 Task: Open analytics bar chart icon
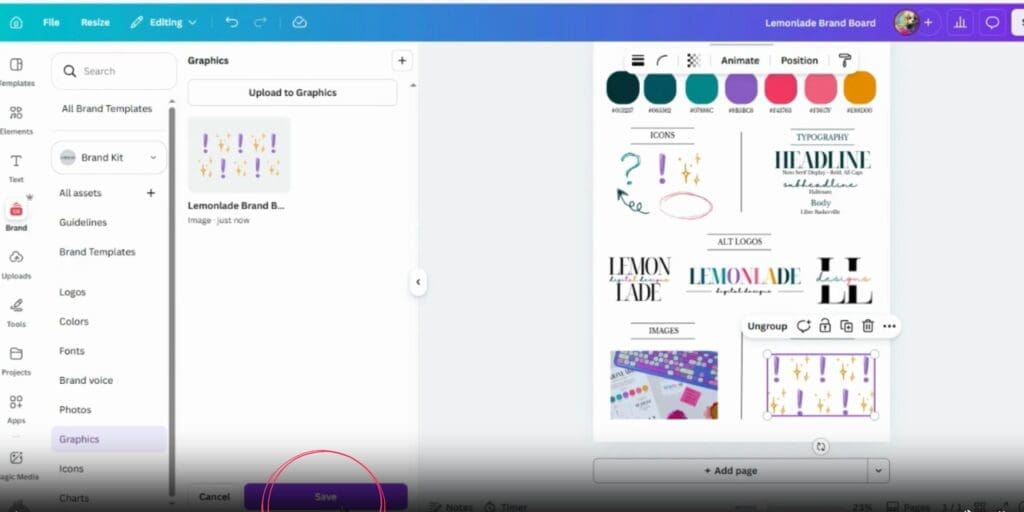pos(960,22)
